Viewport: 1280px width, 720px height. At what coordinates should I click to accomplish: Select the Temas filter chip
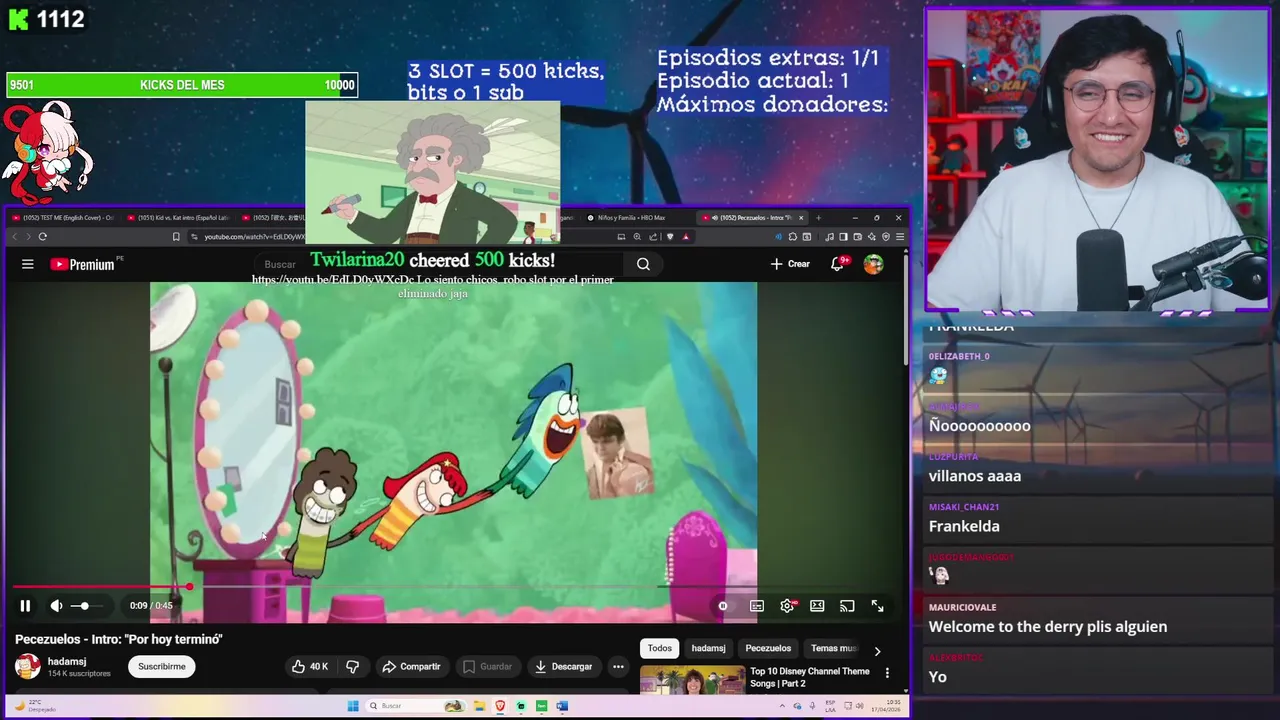click(833, 648)
